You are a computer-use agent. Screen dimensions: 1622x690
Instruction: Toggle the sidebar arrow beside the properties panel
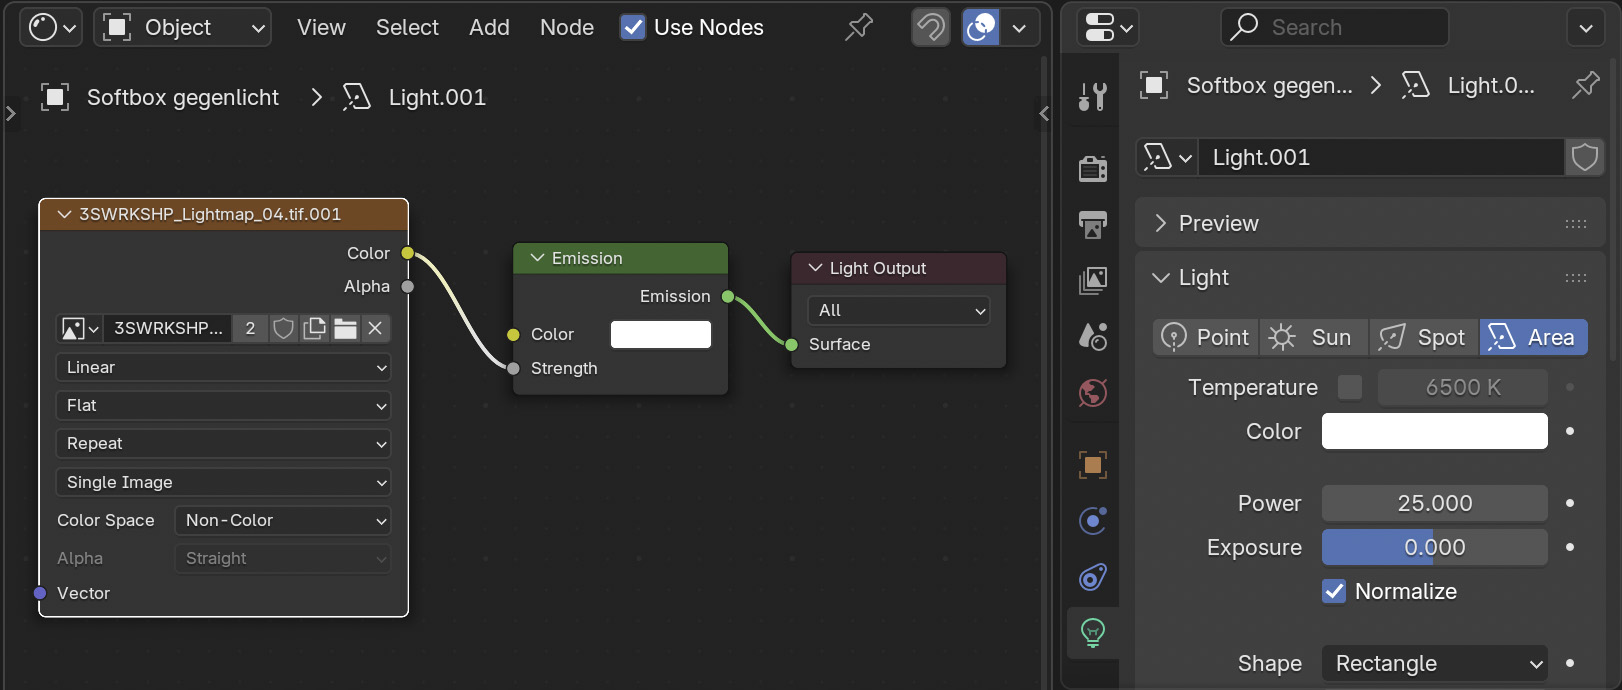tap(1044, 113)
